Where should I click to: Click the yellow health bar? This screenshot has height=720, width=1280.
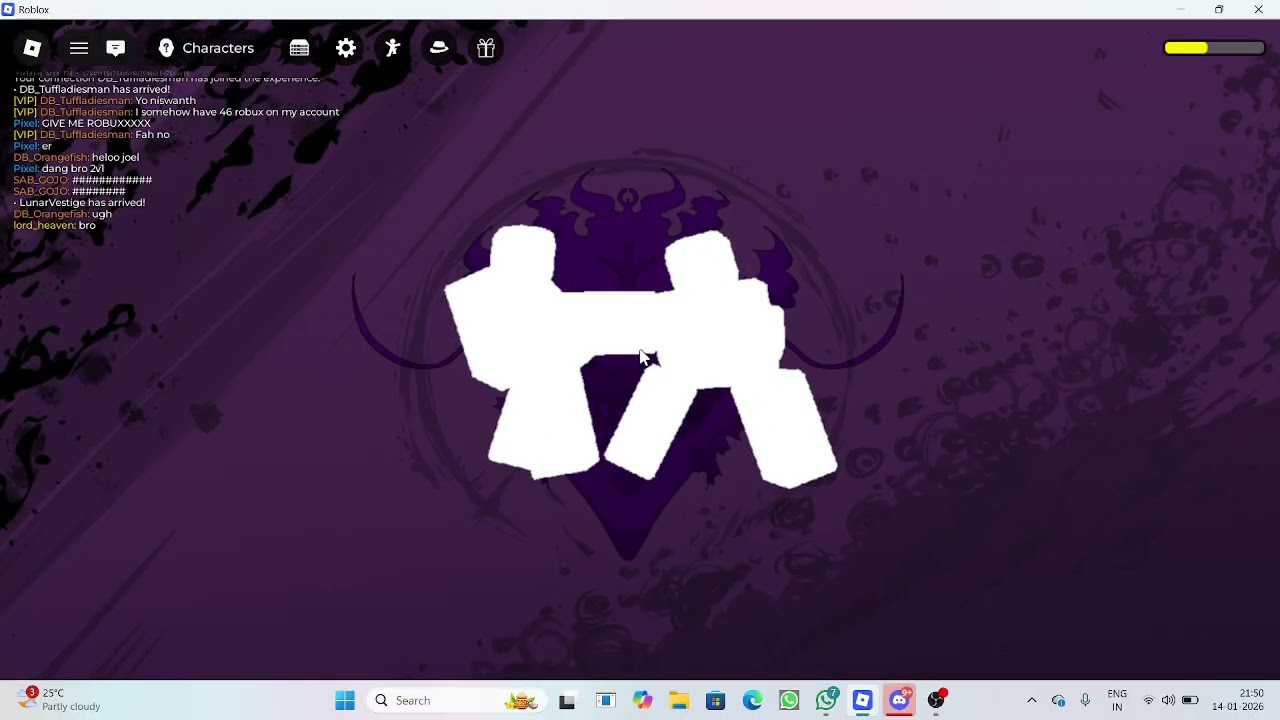click(1214, 48)
